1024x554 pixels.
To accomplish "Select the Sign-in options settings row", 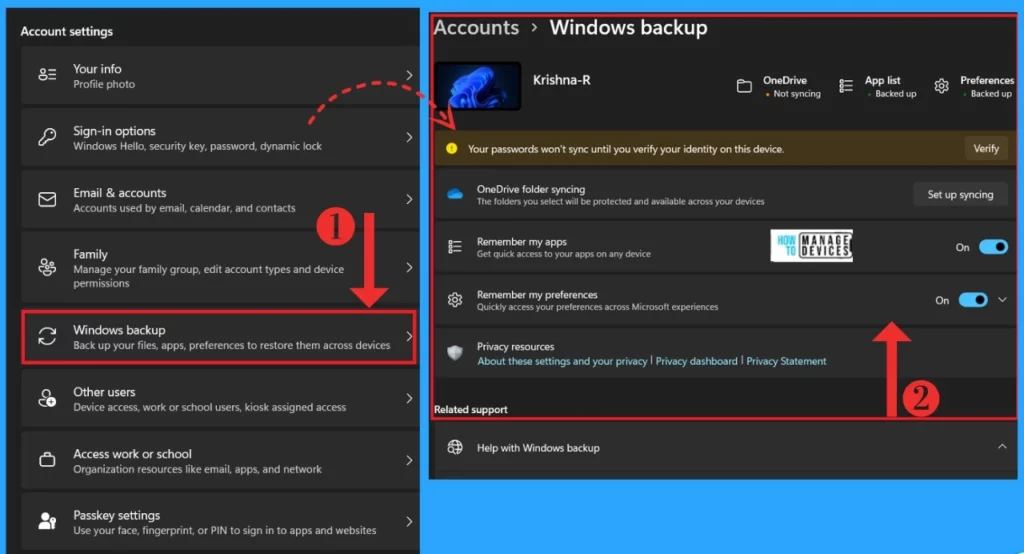I will [x=220, y=137].
